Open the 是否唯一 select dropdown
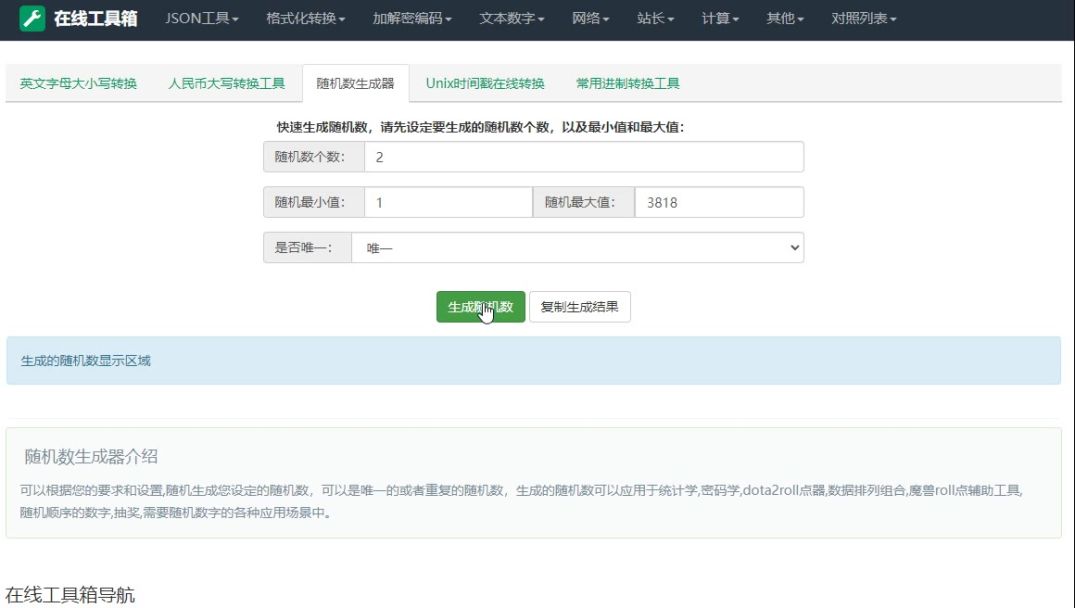1075x608 pixels. tap(577, 248)
